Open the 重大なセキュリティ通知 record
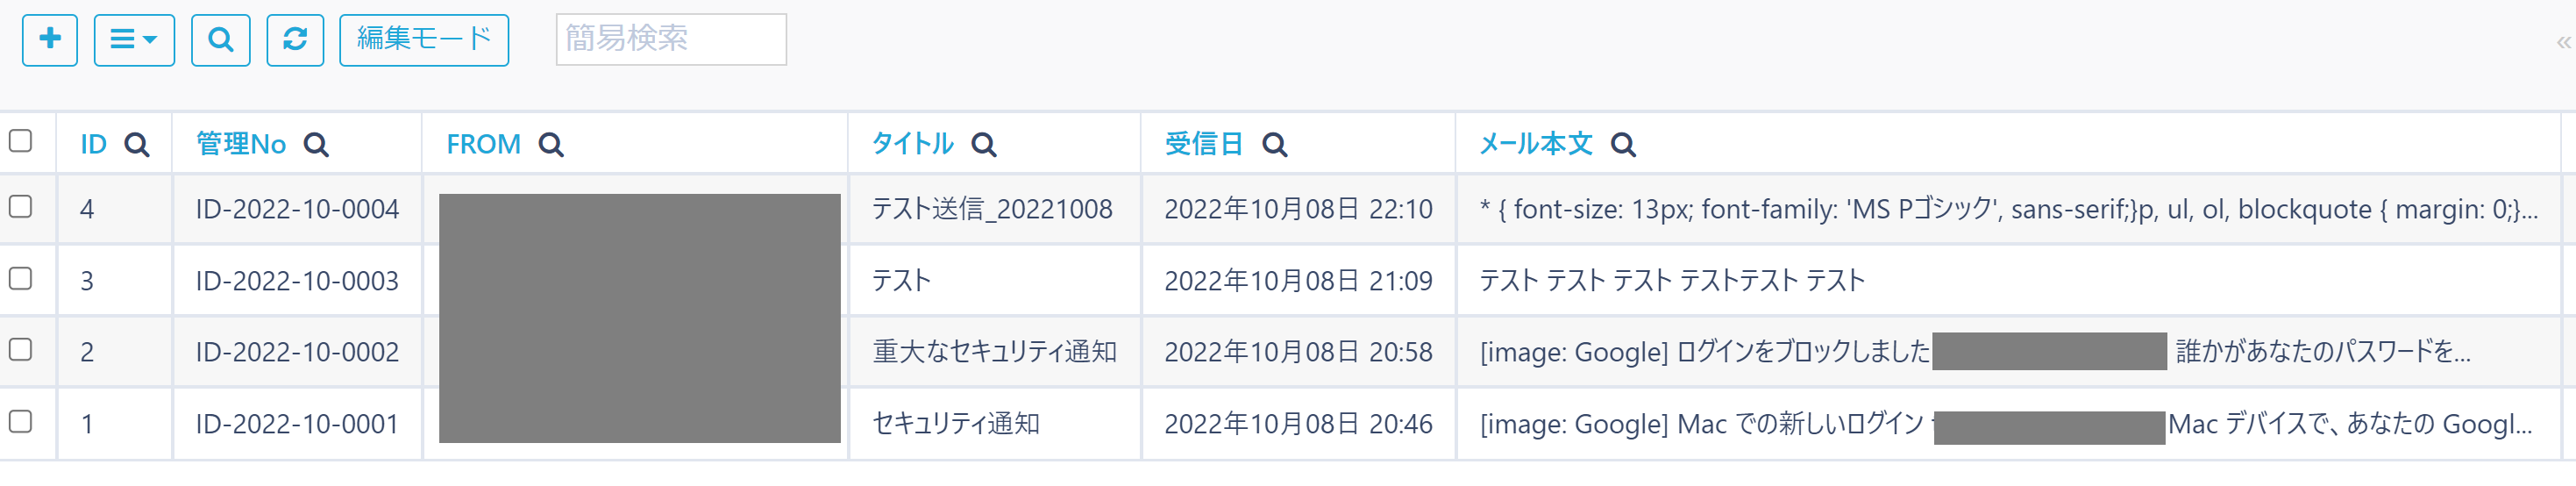 tap(994, 352)
